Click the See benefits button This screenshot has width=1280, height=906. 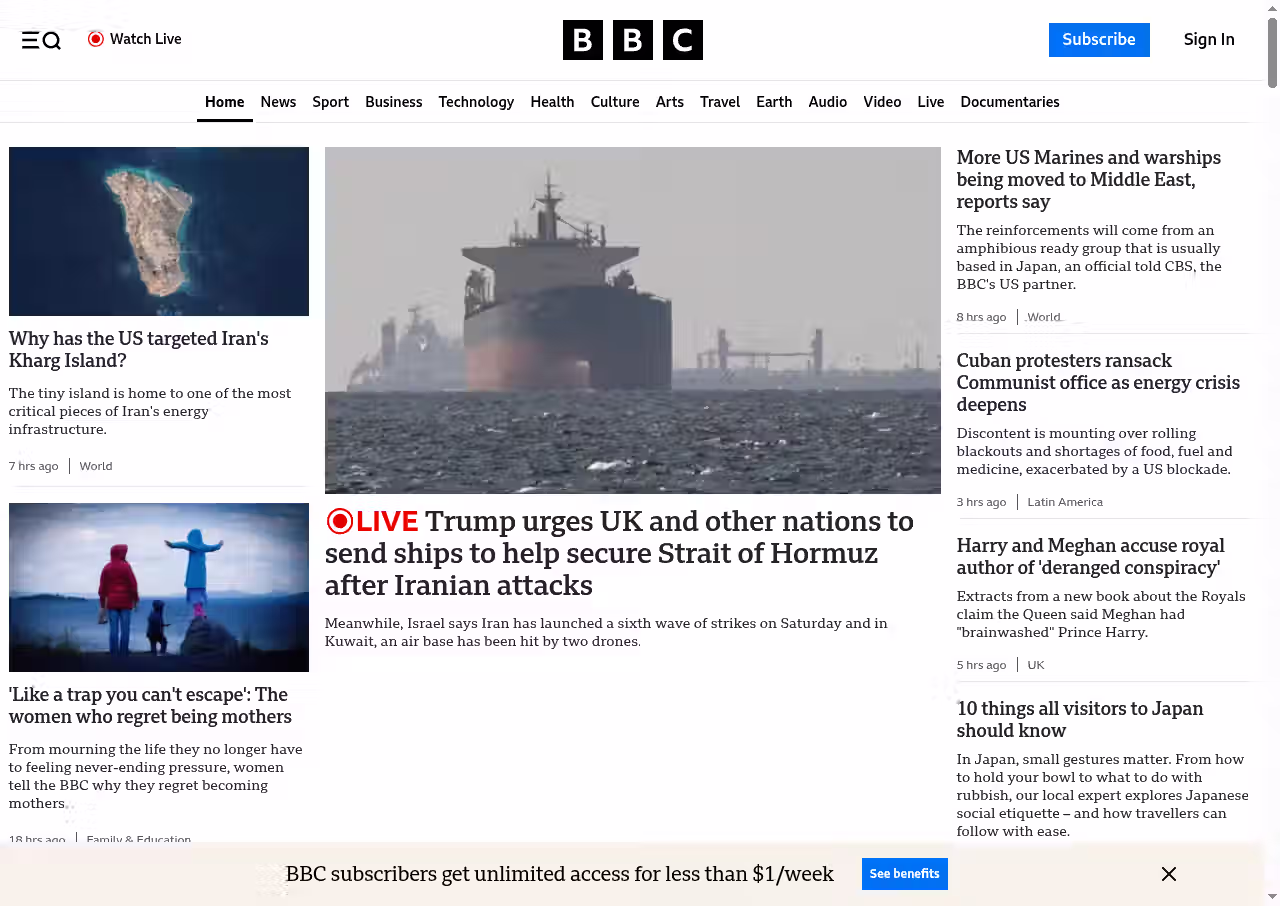904,874
